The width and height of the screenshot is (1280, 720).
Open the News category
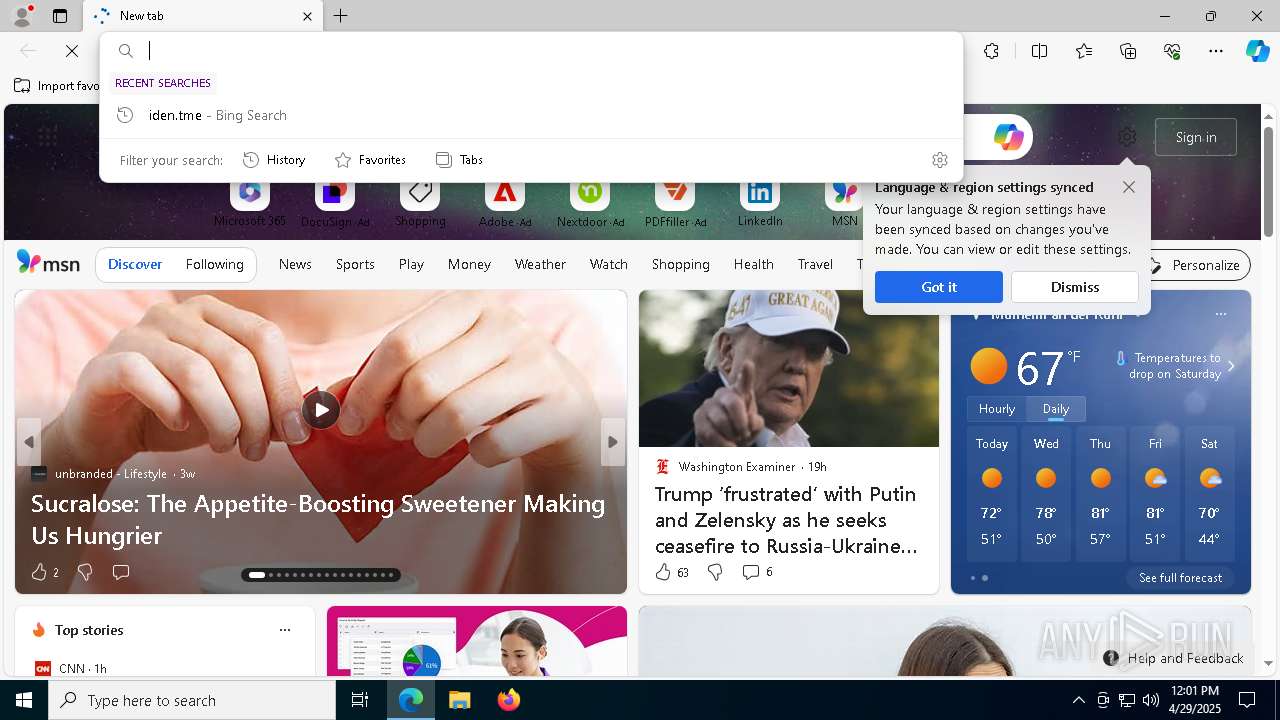pyautogui.click(x=295, y=265)
